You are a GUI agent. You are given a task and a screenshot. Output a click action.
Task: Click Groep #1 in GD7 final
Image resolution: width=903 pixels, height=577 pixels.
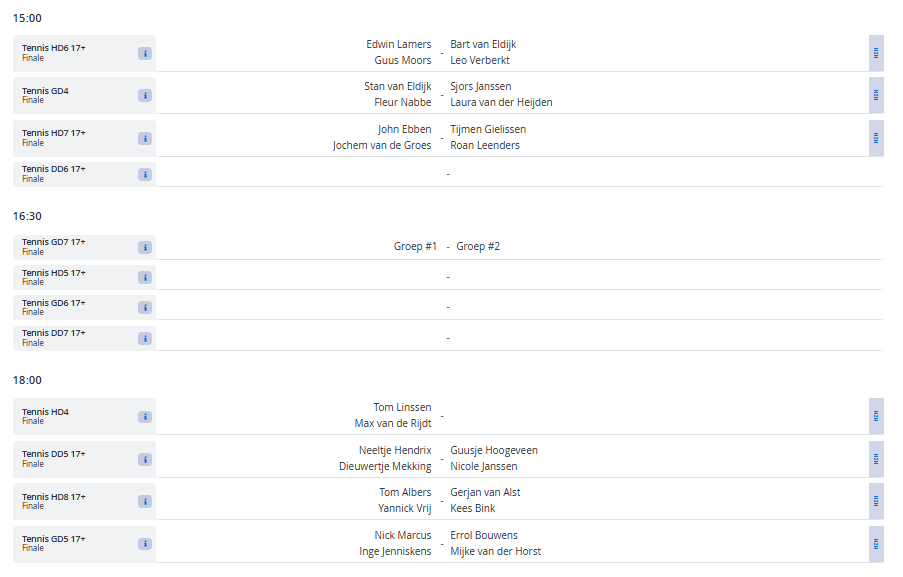point(415,247)
